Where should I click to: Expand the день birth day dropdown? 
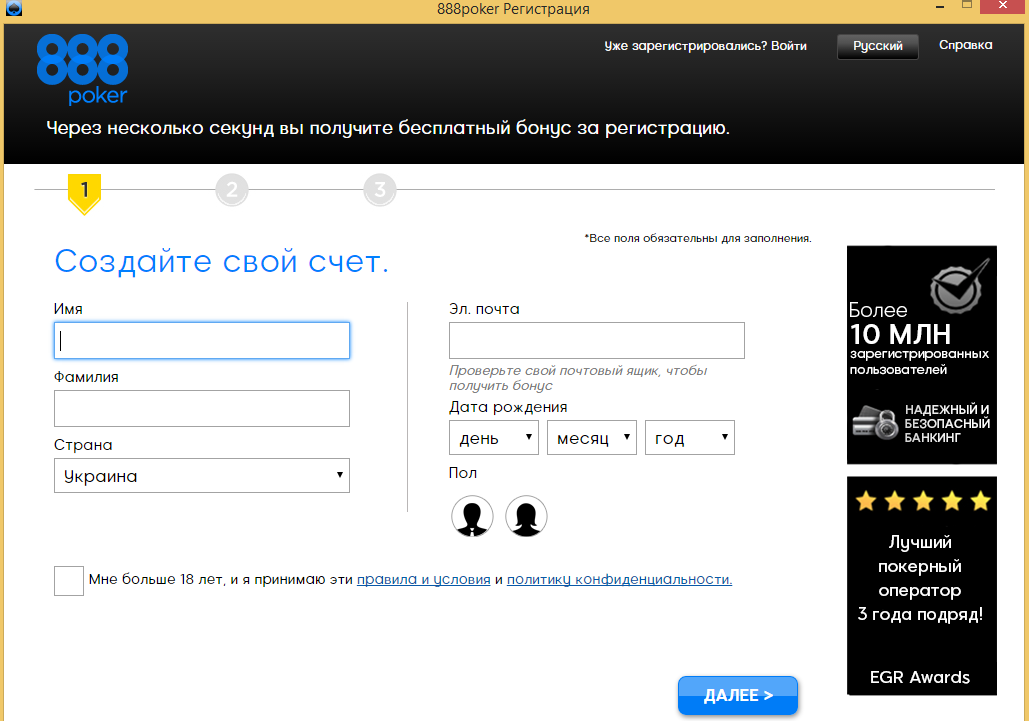click(x=494, y=438)
